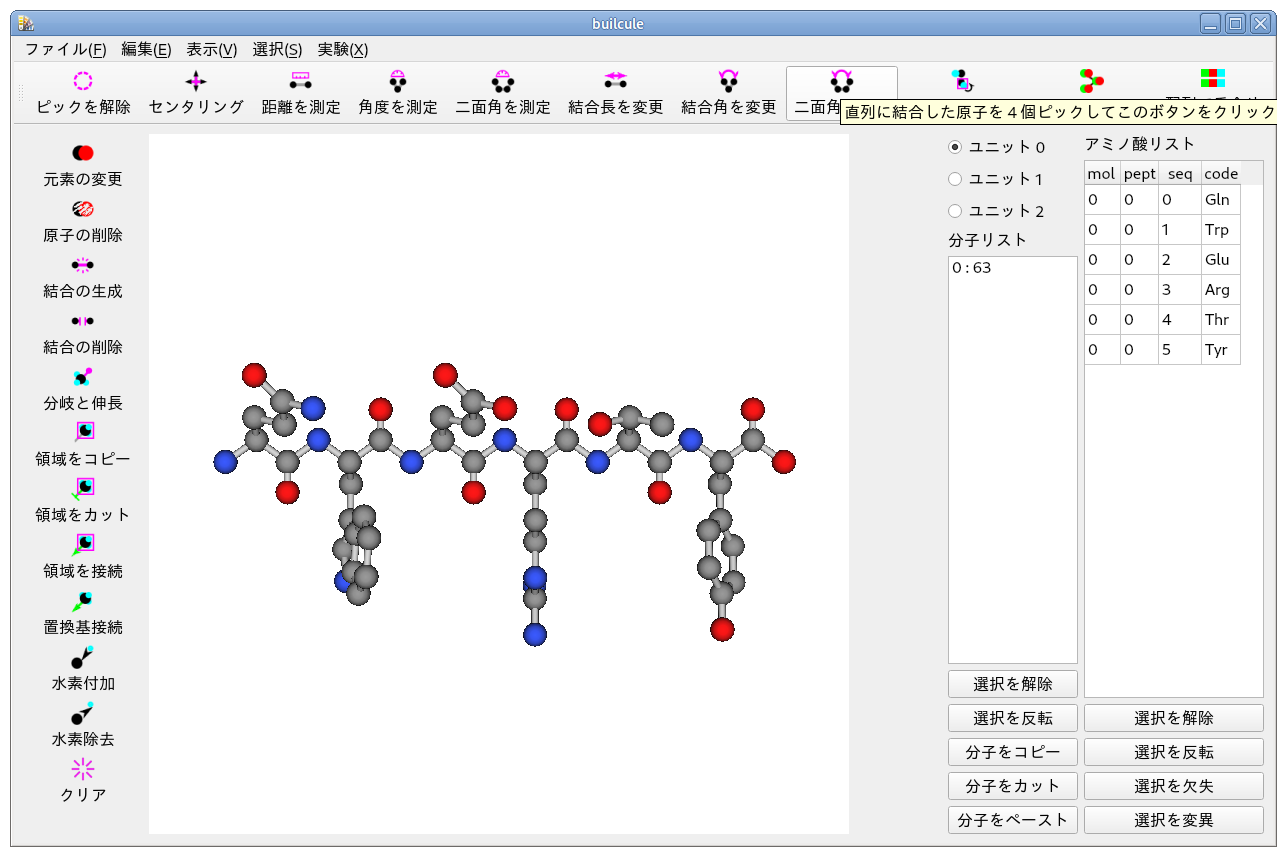Select molecule entry 0 : 63 in list
1287x857 pixels.
tap(972, 268)
